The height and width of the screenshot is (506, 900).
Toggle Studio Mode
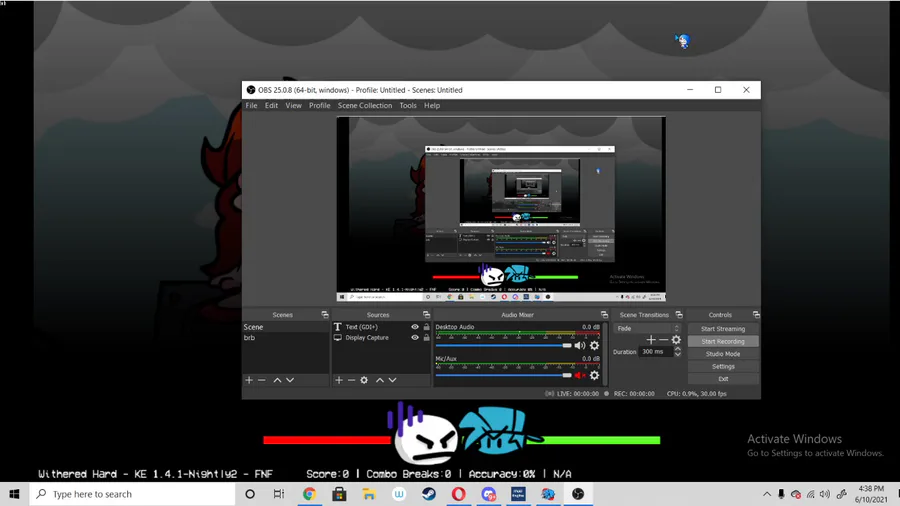tap(723, 354)
